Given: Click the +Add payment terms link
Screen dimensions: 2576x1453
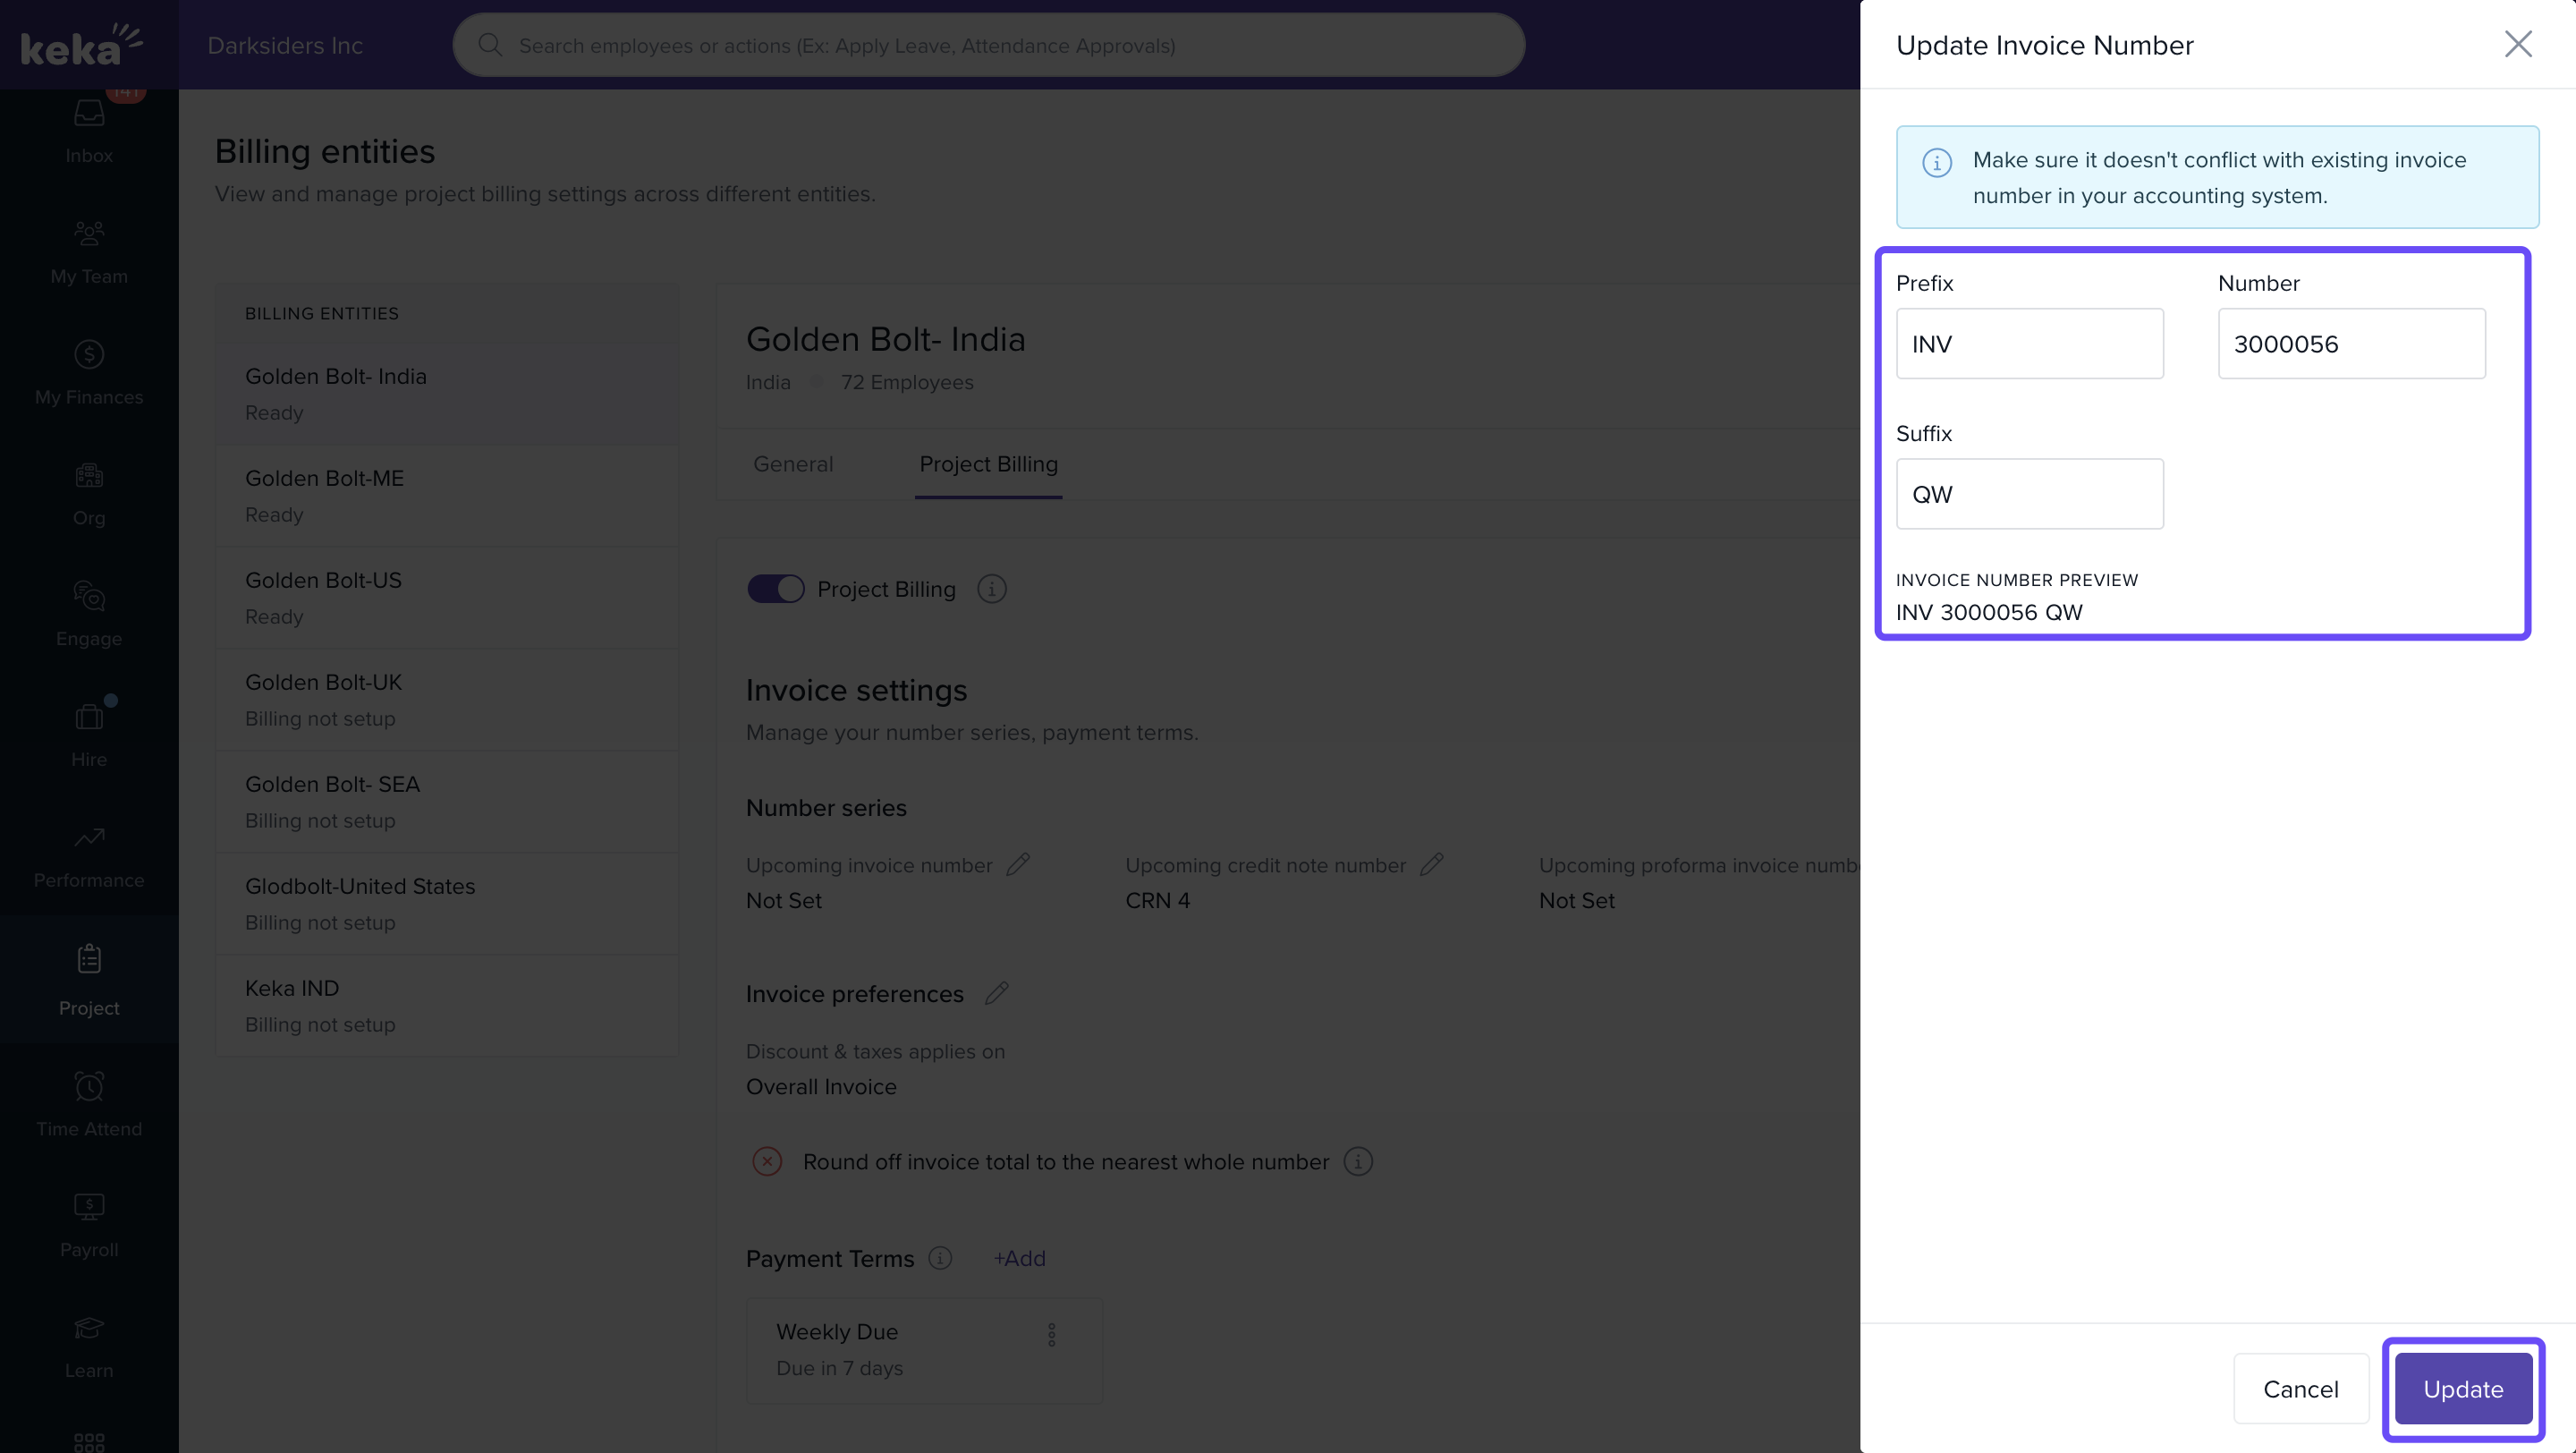Looking at the screenshot, I should point(1019,1258).
